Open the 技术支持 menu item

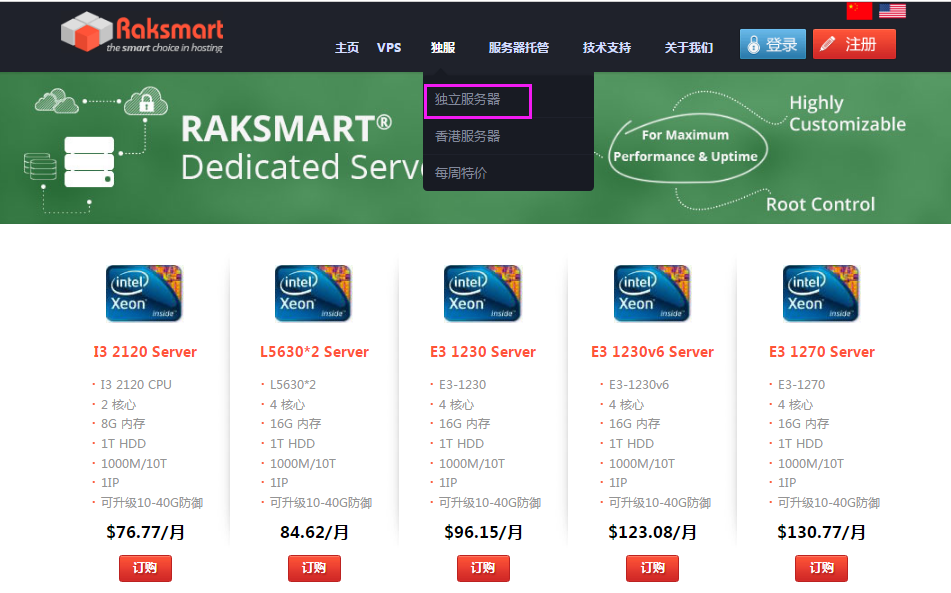(607, 47)
